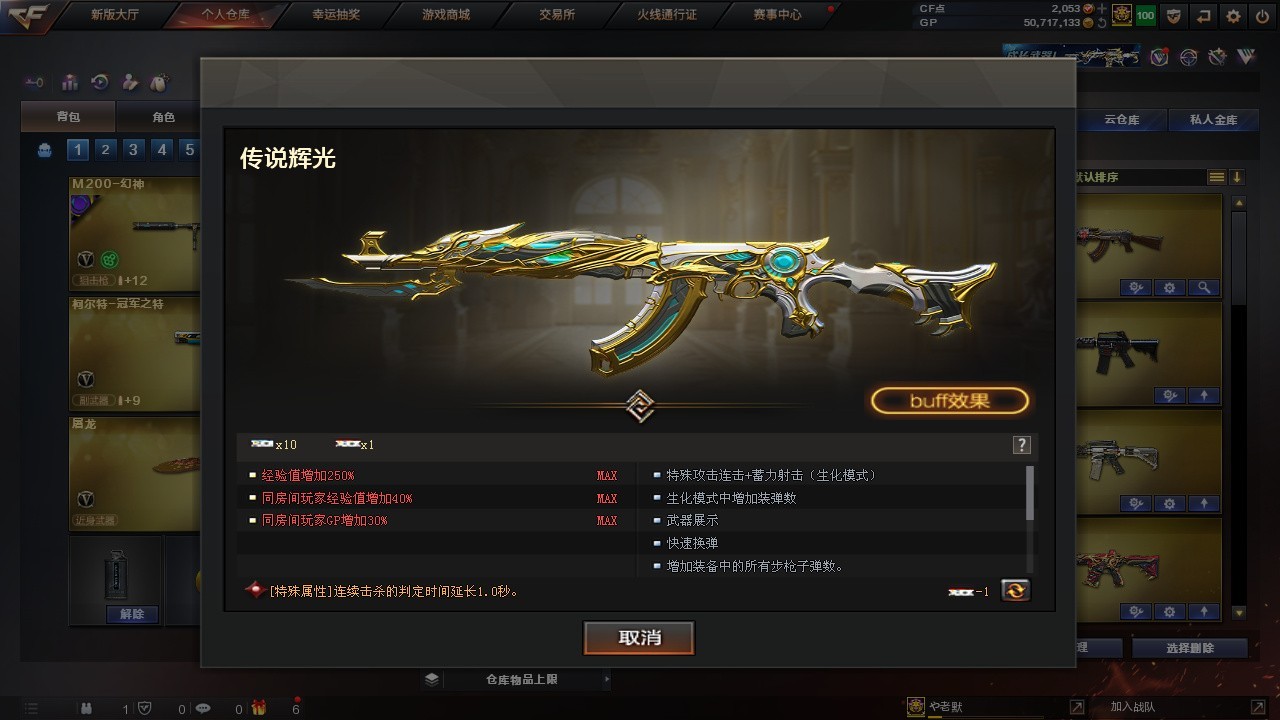Screen dimensions: 1280x720
Task: Open the ranking podium icon
Action: click(70, 82)
